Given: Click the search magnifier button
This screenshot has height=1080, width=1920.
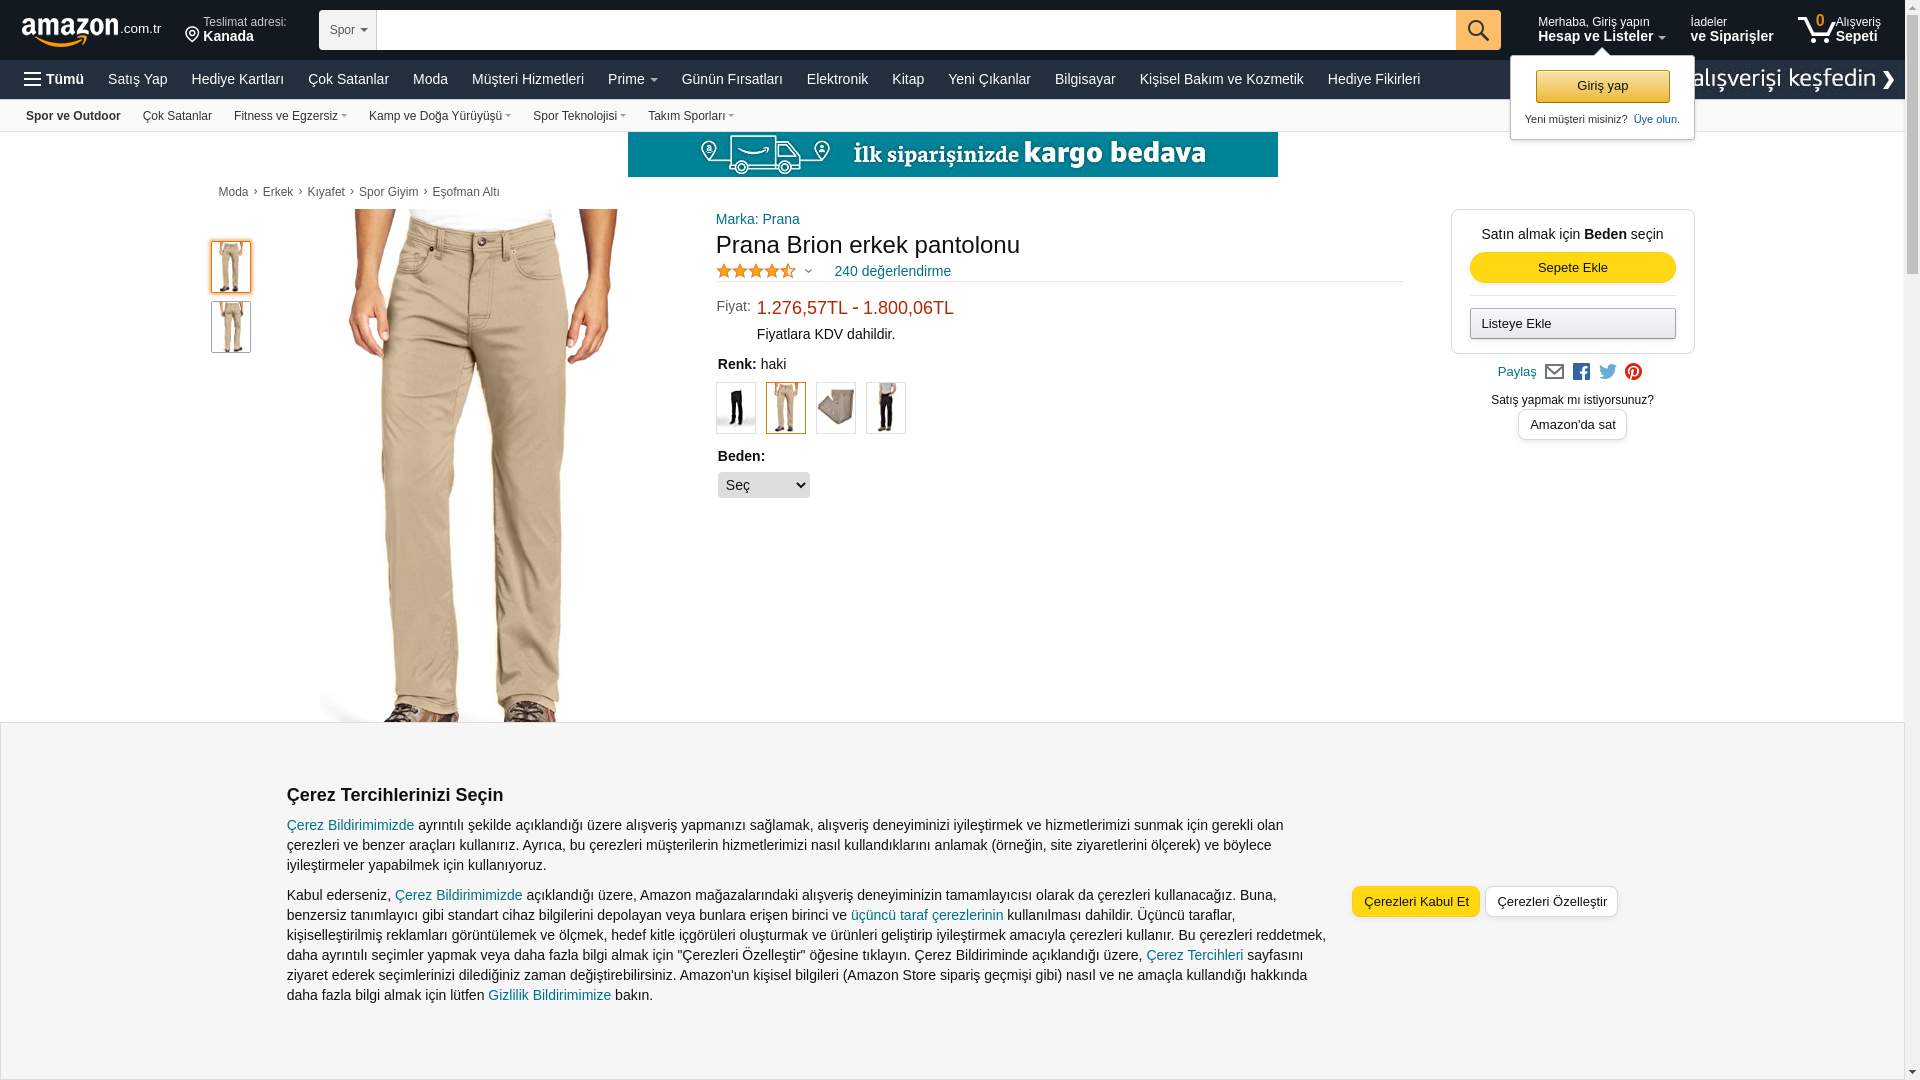Looking at the screenshot, I should pyautogui.click(x=1477, y=30).
